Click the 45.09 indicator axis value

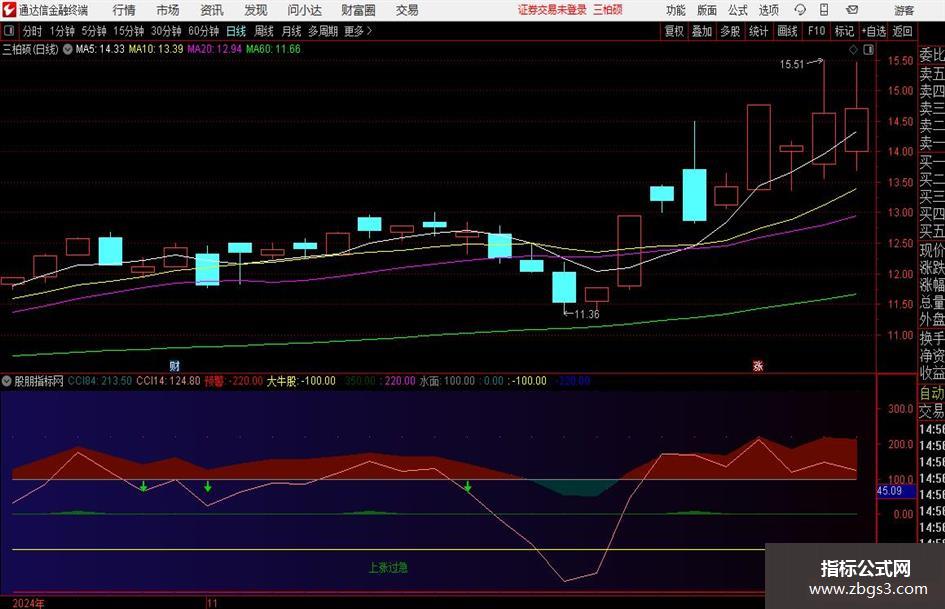(x=890, y=491)
